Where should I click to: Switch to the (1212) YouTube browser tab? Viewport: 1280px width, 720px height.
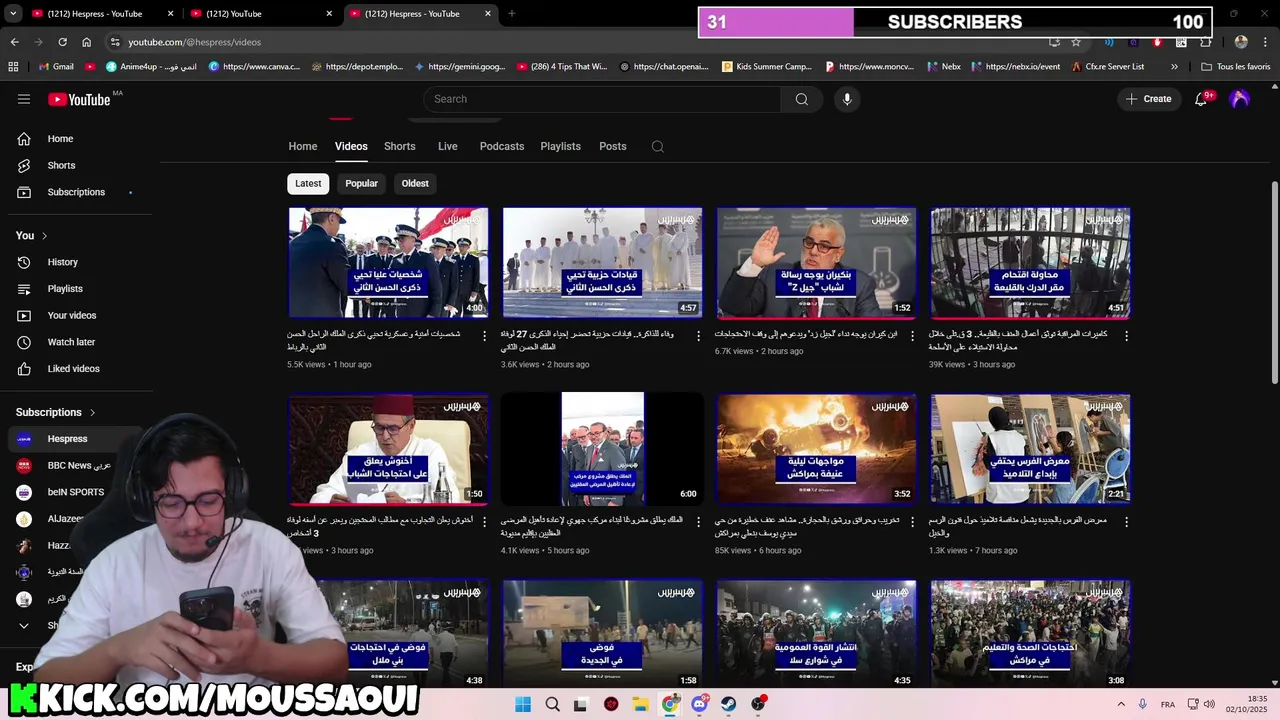tap(262, 14)
